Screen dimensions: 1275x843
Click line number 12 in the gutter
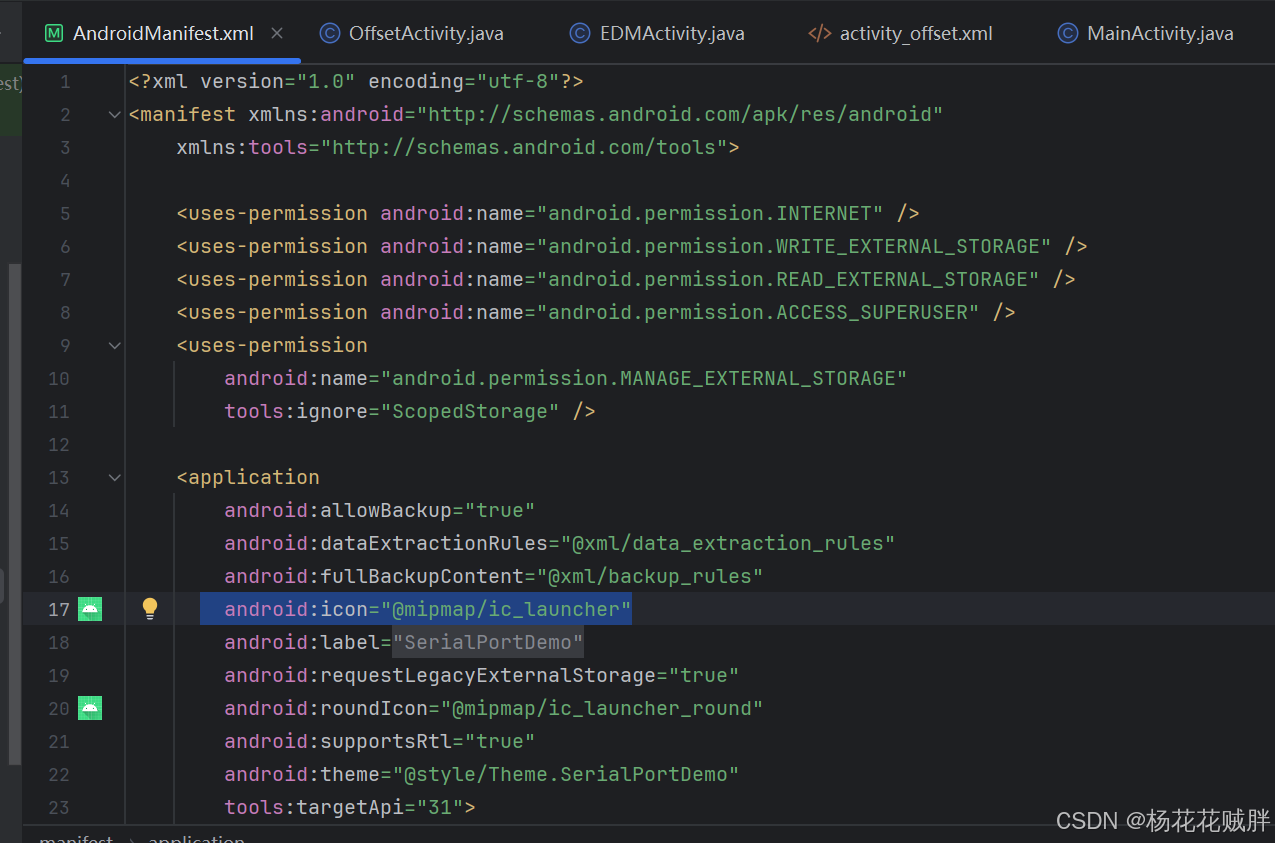59,444
